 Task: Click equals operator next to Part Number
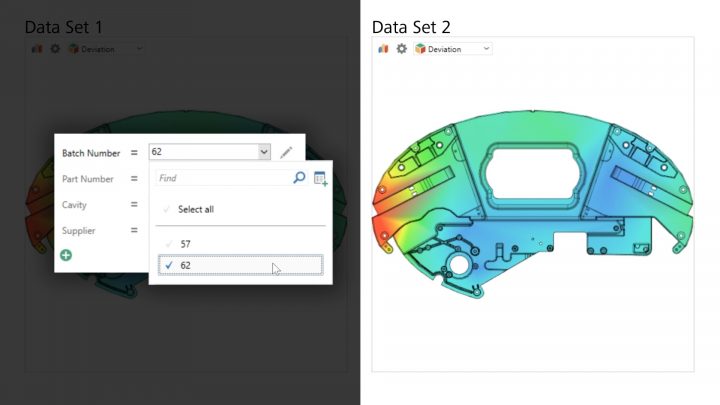[133, 179]
